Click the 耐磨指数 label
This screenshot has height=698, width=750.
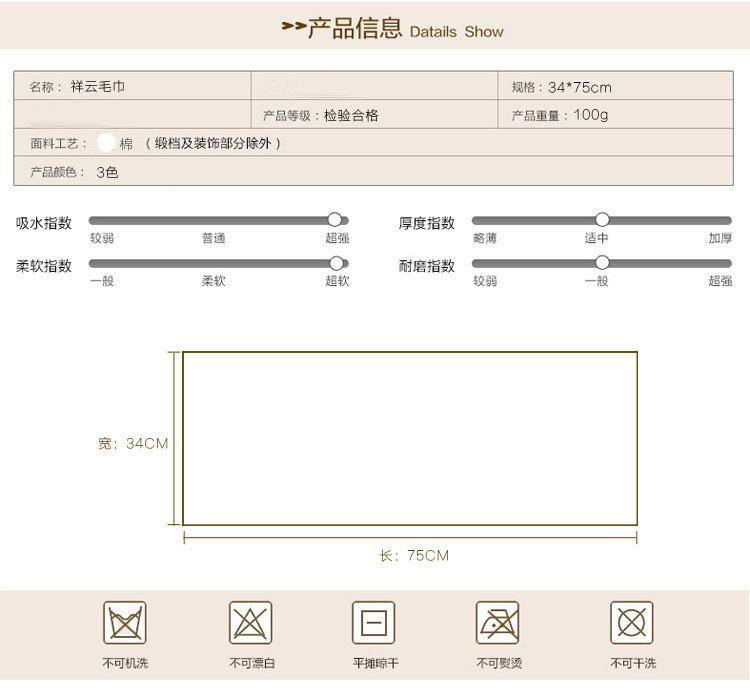tap(427, 266)
